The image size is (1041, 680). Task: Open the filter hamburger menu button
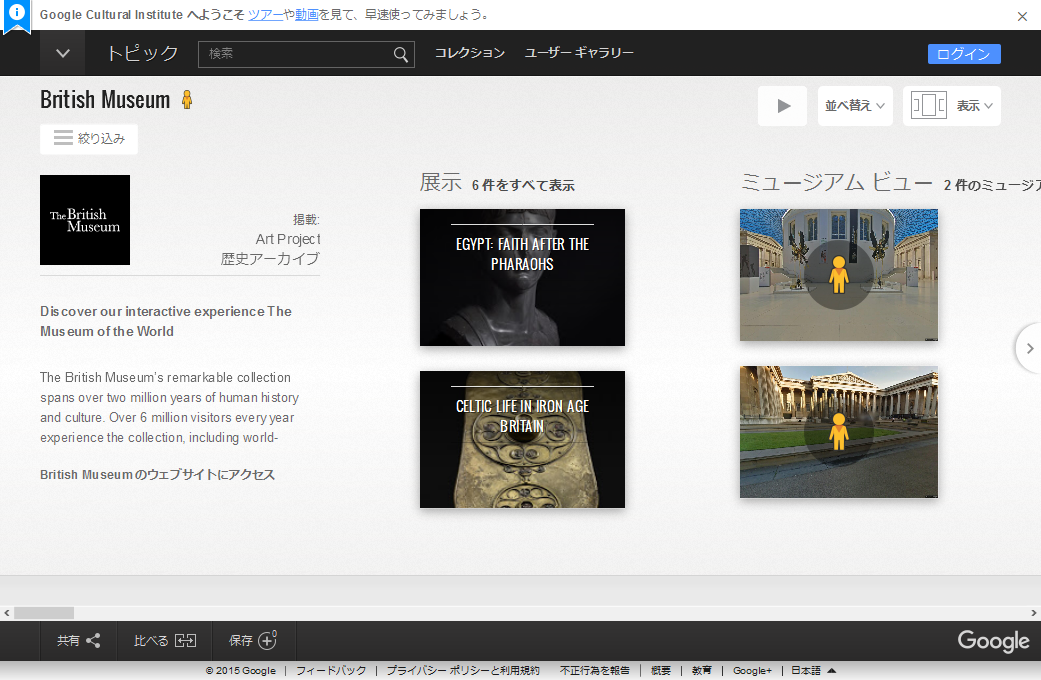[x=89, y=139]
